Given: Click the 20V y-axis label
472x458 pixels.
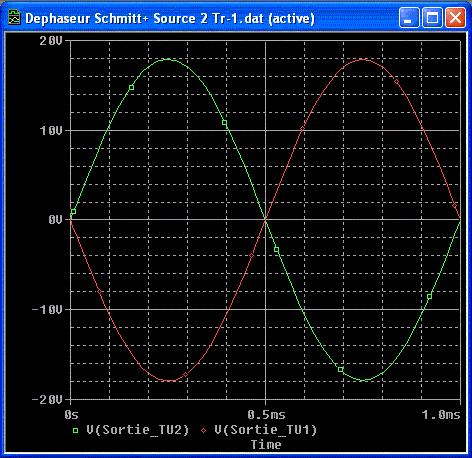Looking at the screenshot, I should coord(51,41).
